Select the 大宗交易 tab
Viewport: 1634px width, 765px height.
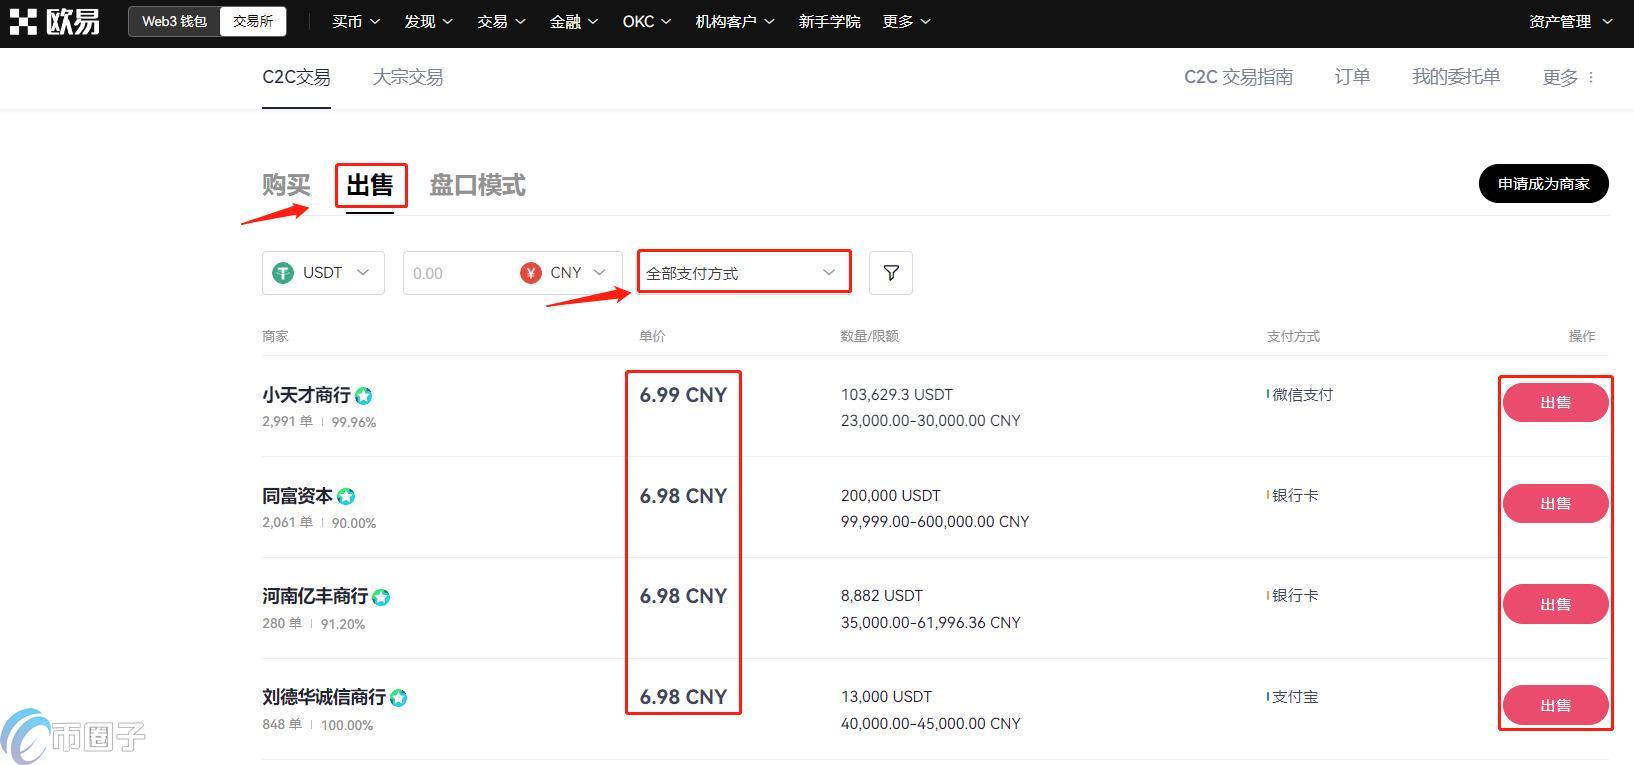point(408,77)
